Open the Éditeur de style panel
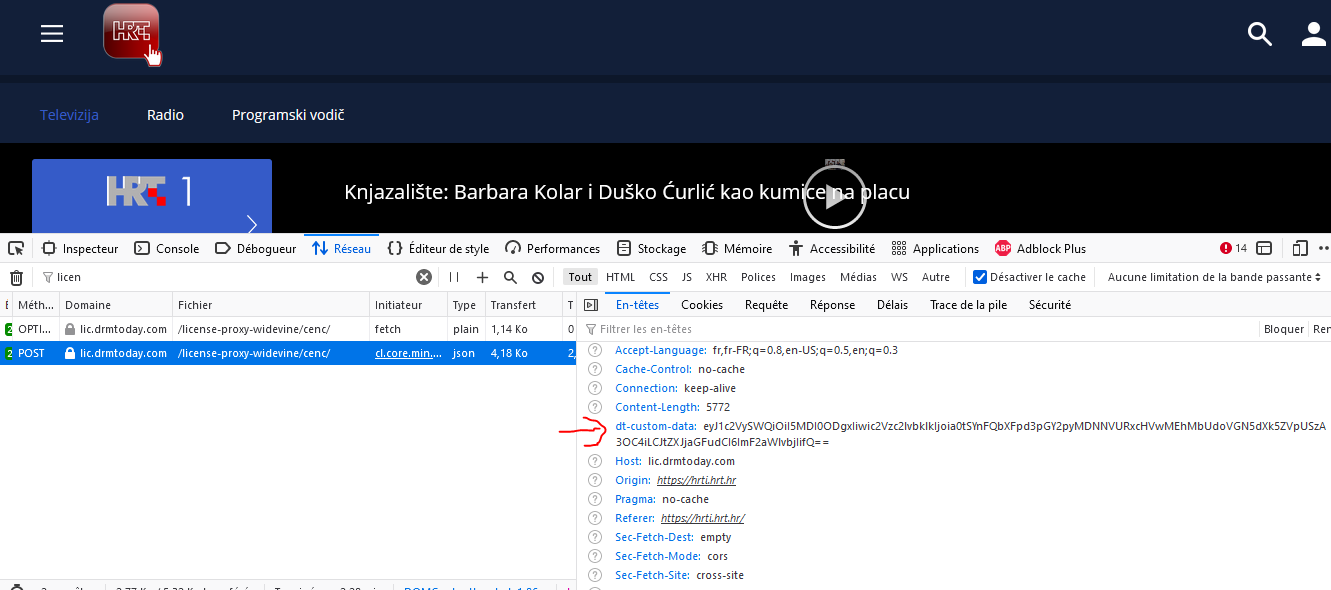Viewport: 1331px width, 590px height. pyautogui.click(x=438, y=249)
